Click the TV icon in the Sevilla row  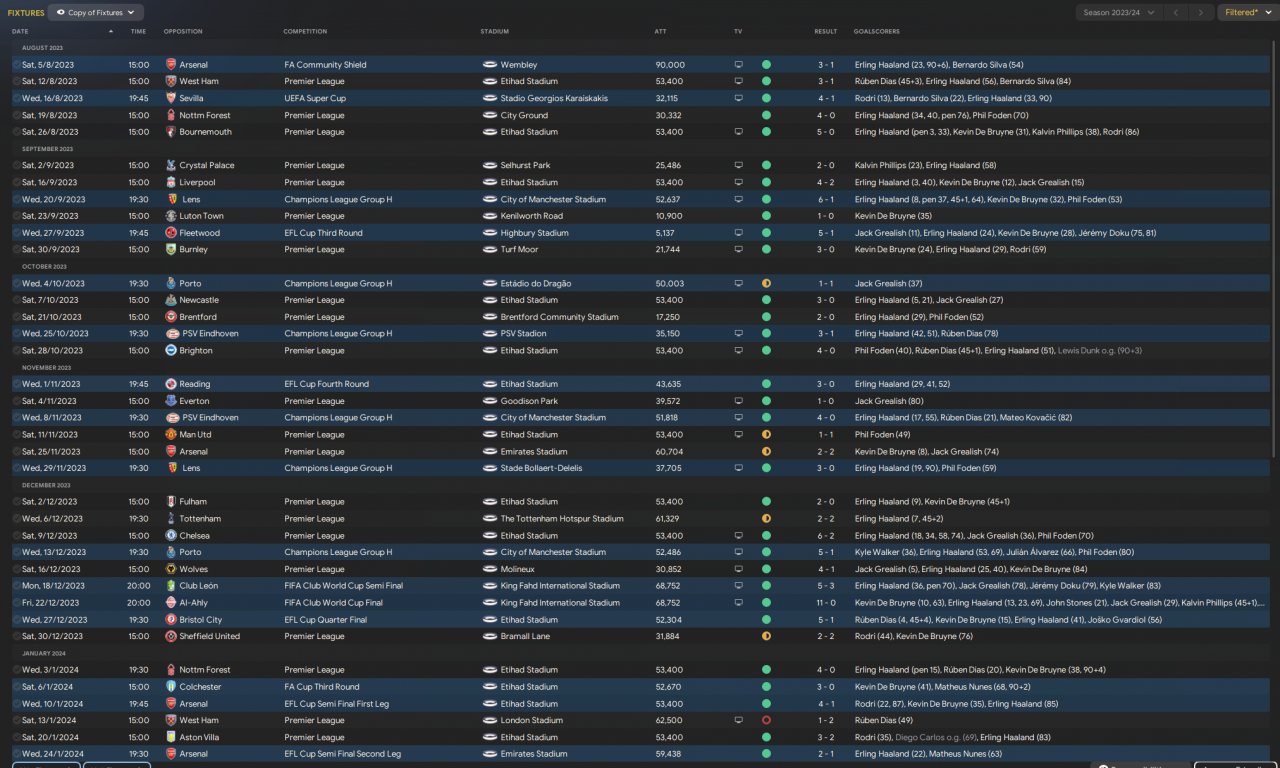739,98
